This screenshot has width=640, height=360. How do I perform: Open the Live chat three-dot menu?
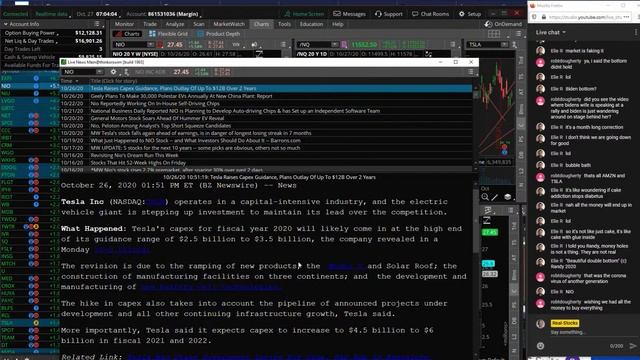[x=636, y=32]
